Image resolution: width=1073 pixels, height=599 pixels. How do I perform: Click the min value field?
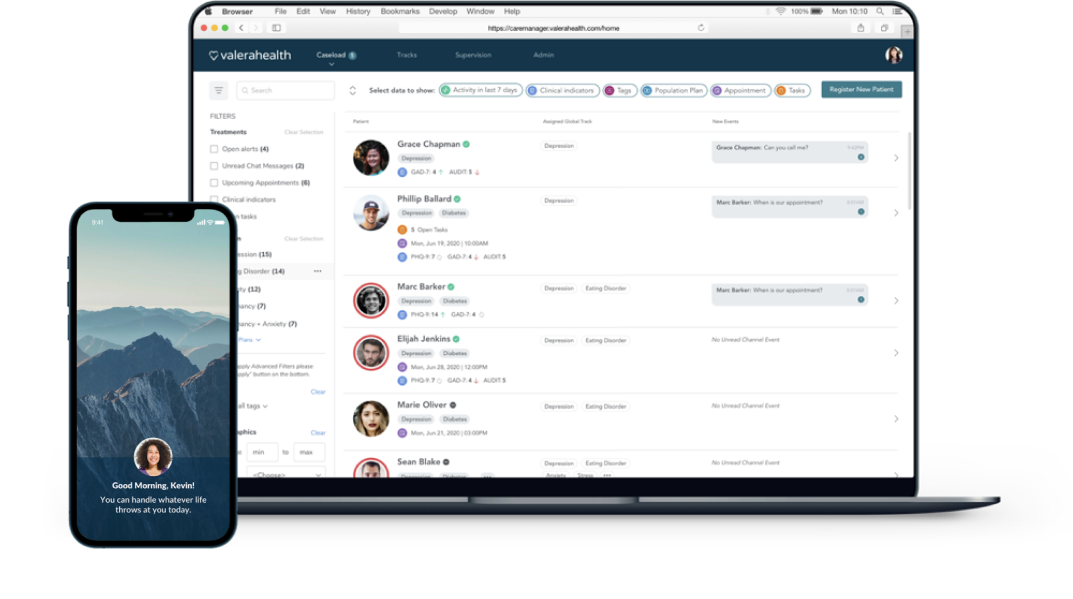point(262,452)
